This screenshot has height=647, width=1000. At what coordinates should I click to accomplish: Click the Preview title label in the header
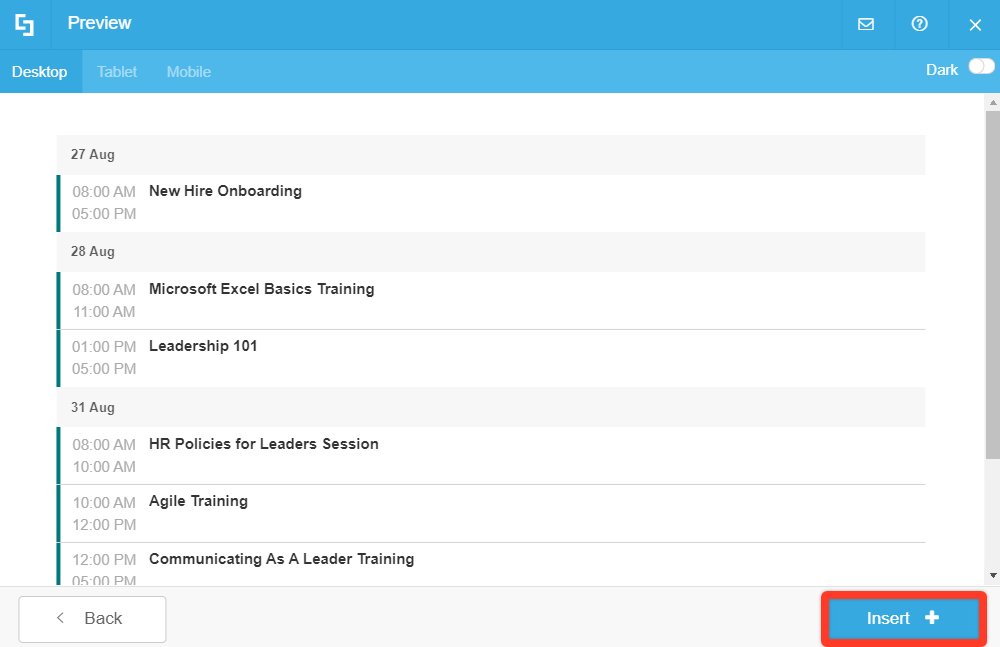tap(98, 23)
